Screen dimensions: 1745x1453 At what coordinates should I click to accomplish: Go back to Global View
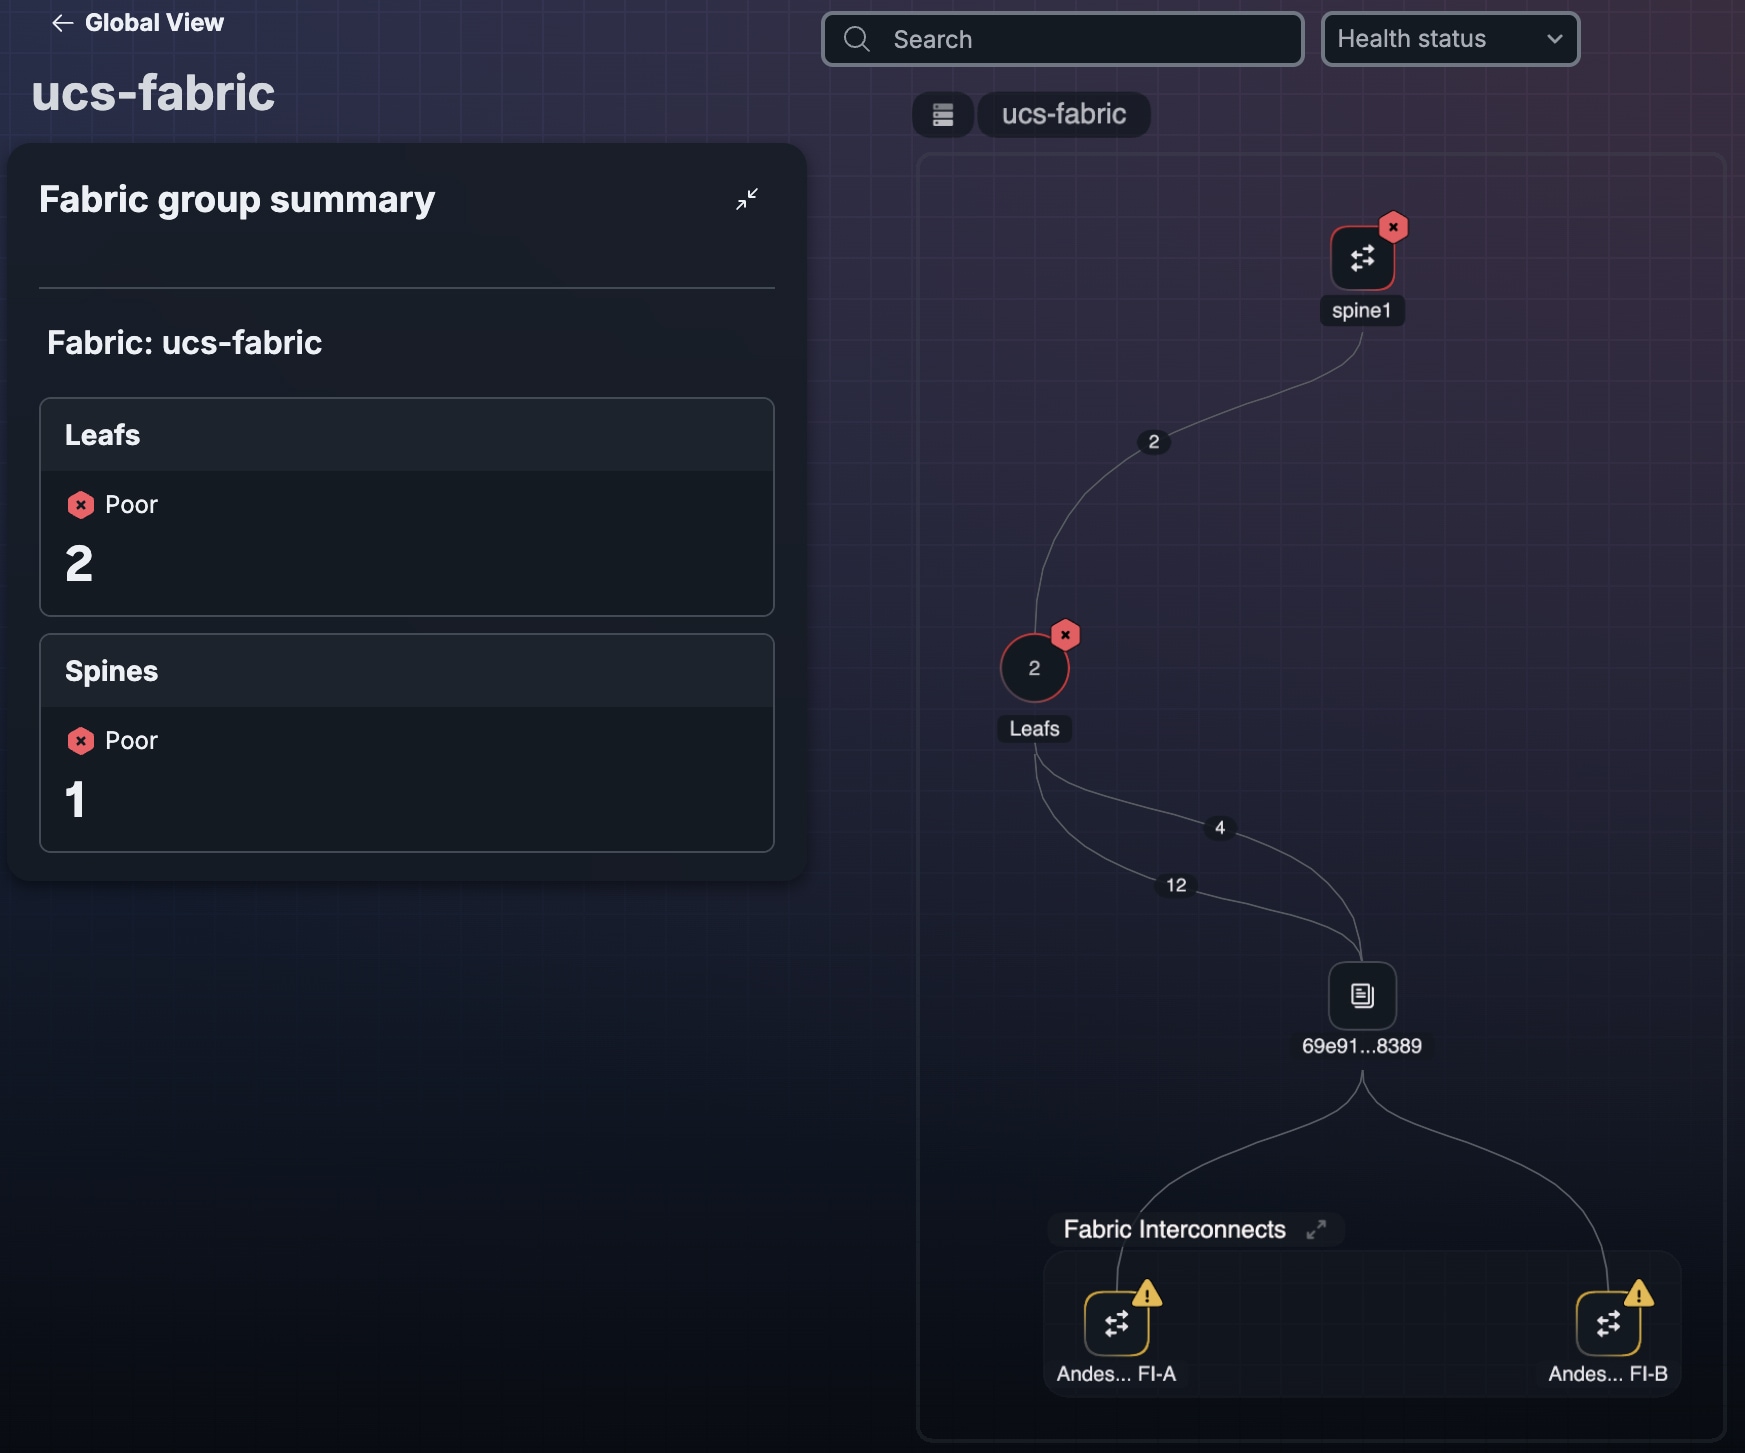point(137,23)
